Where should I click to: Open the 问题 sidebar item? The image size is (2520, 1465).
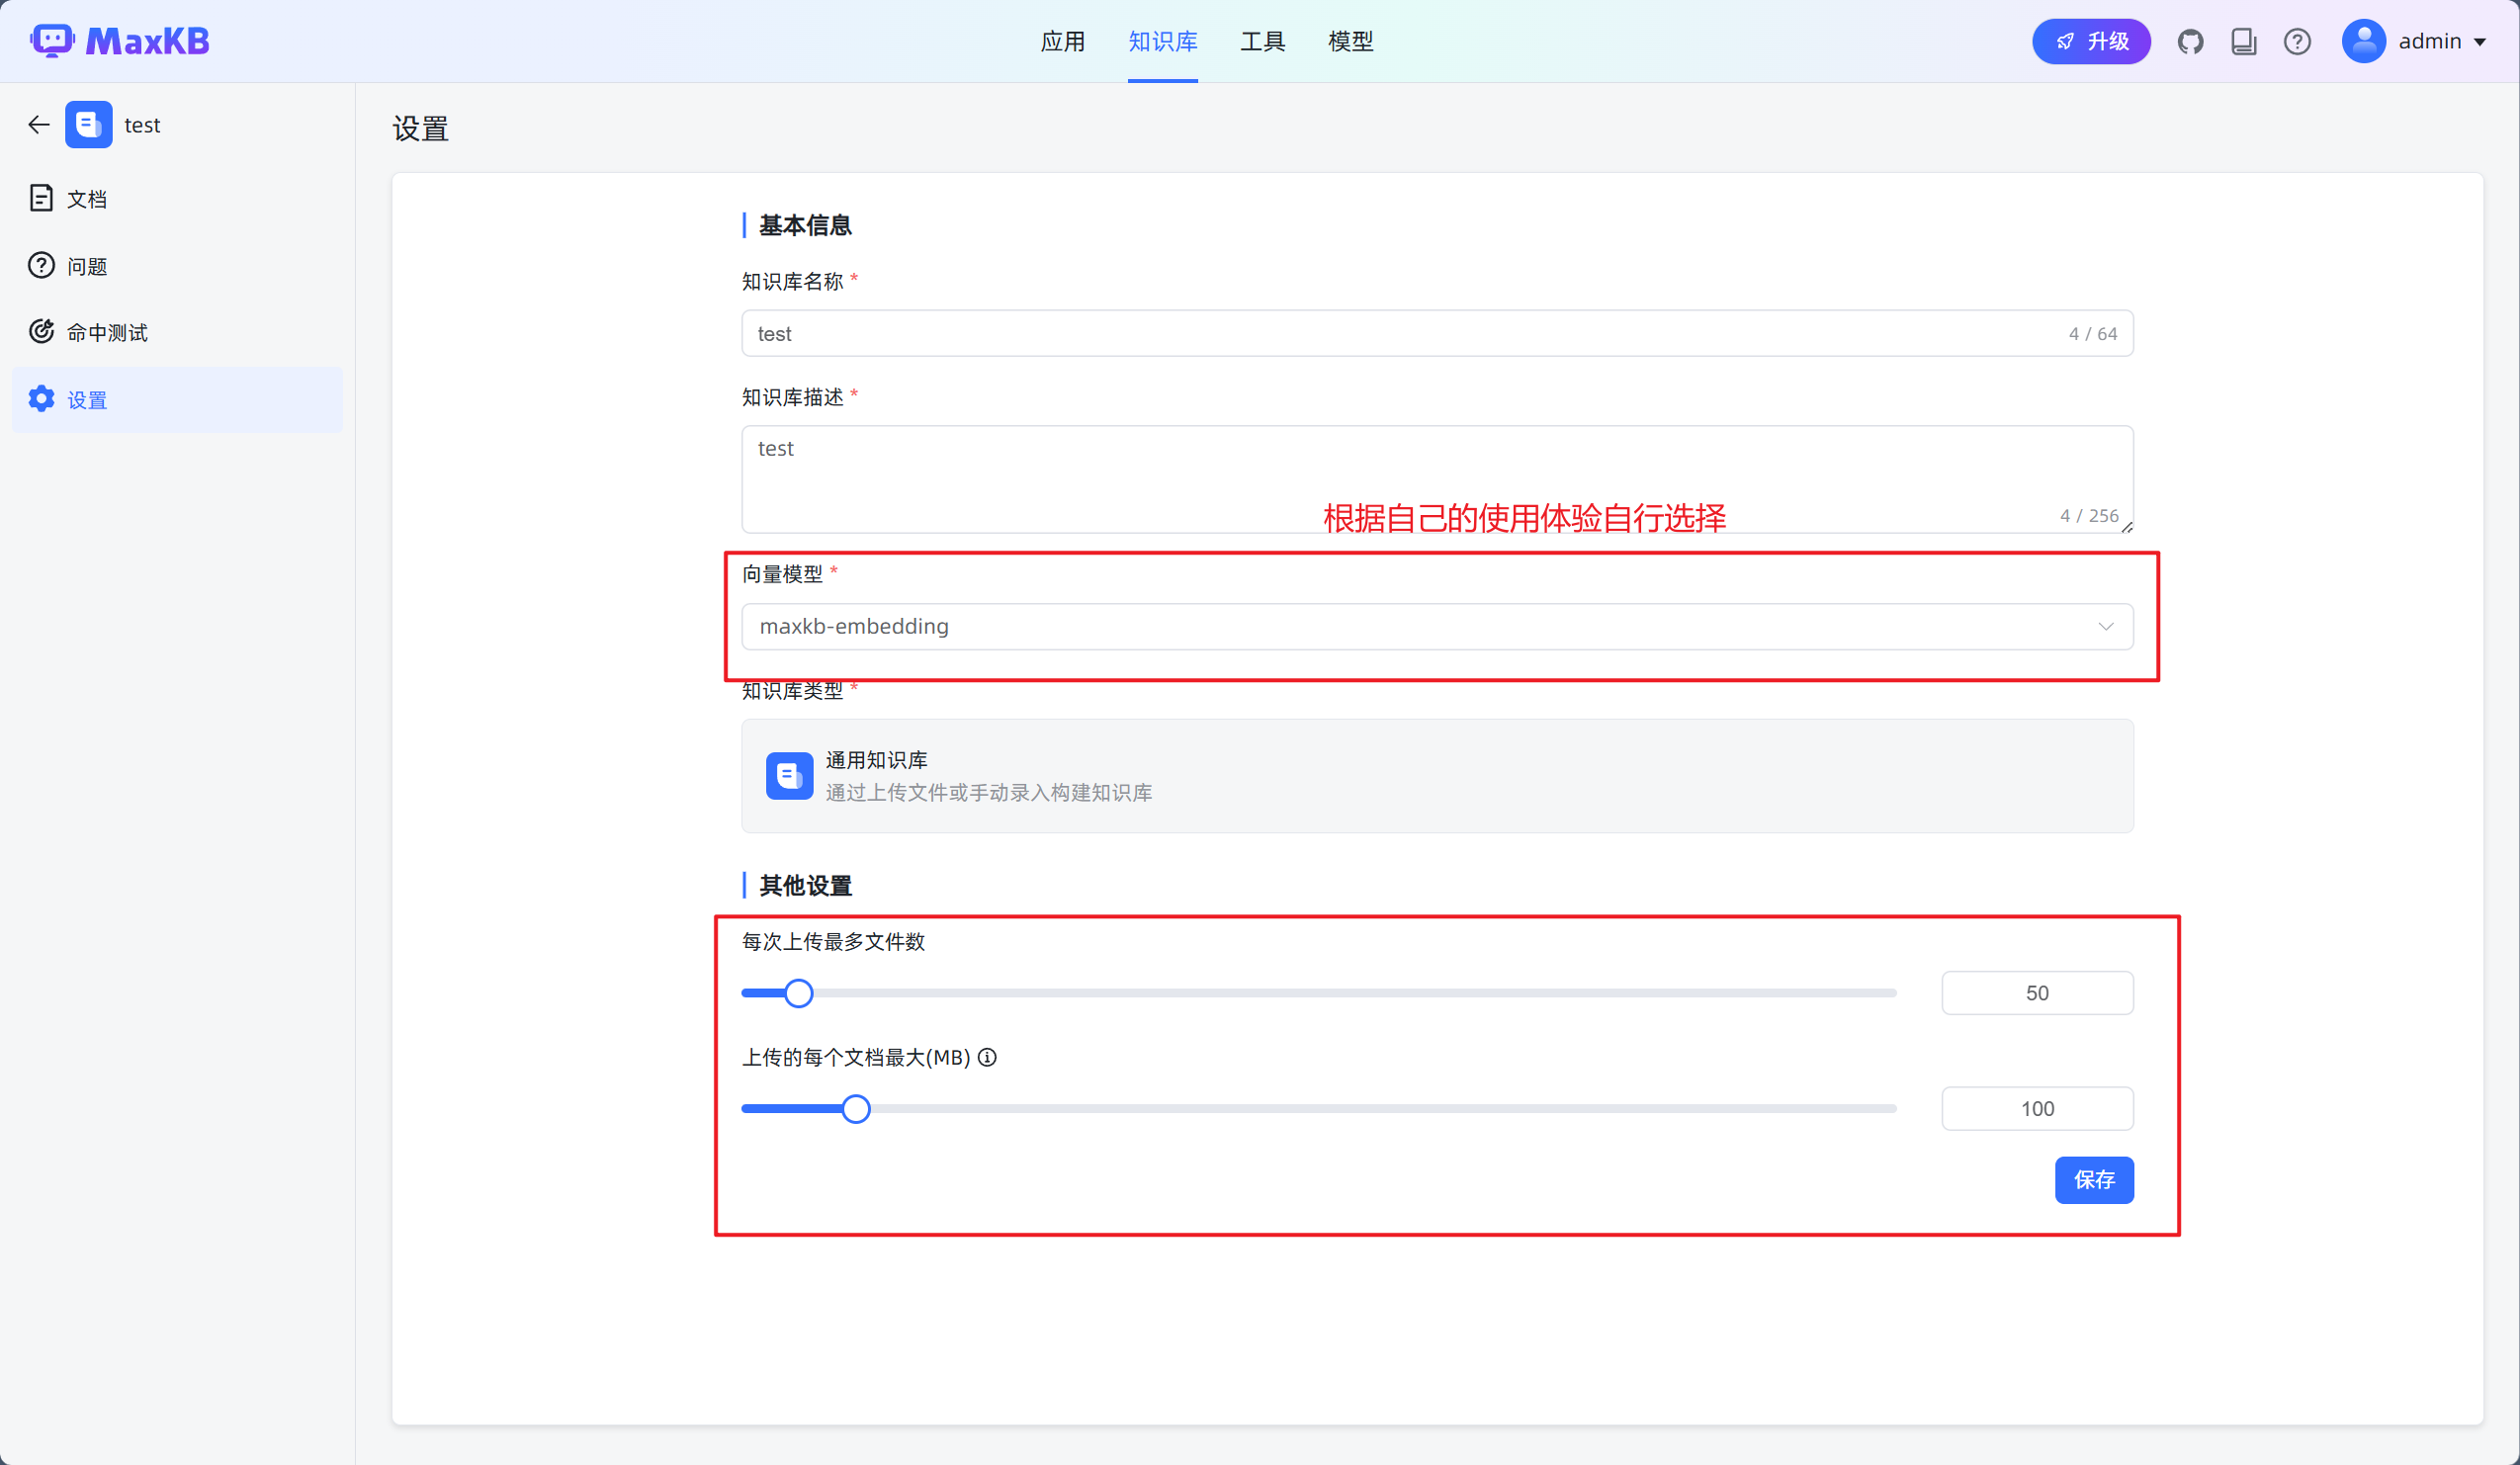tap(86, 266)
